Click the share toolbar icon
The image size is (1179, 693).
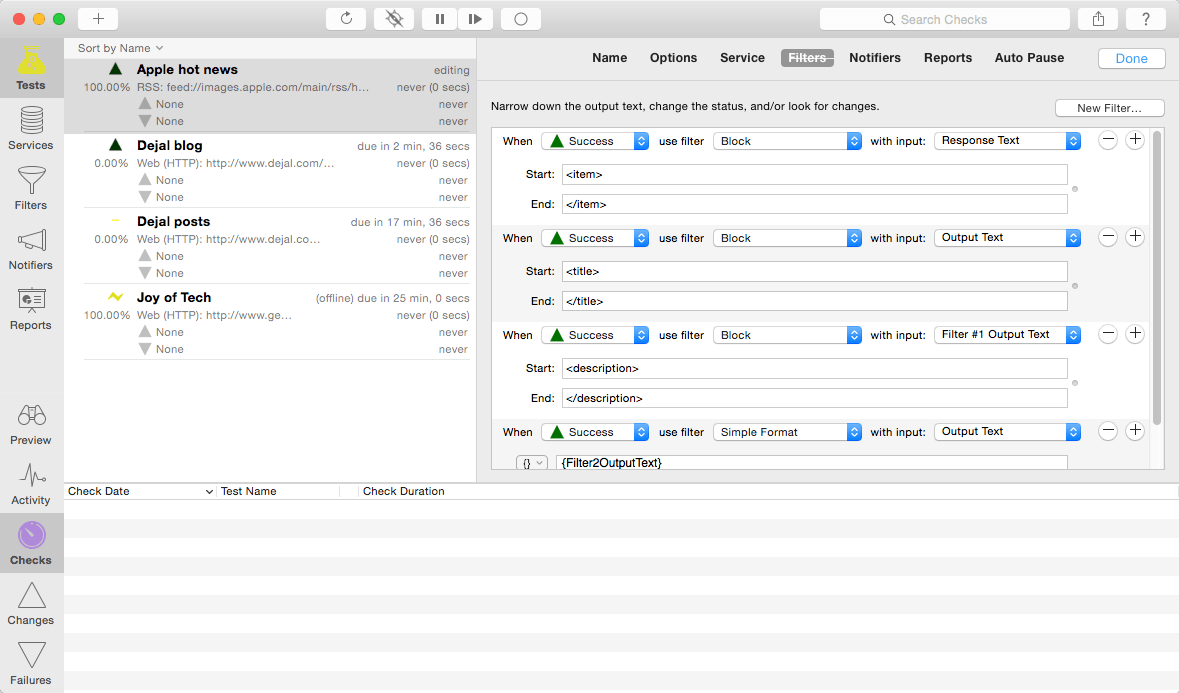[x=1099, y=19]
